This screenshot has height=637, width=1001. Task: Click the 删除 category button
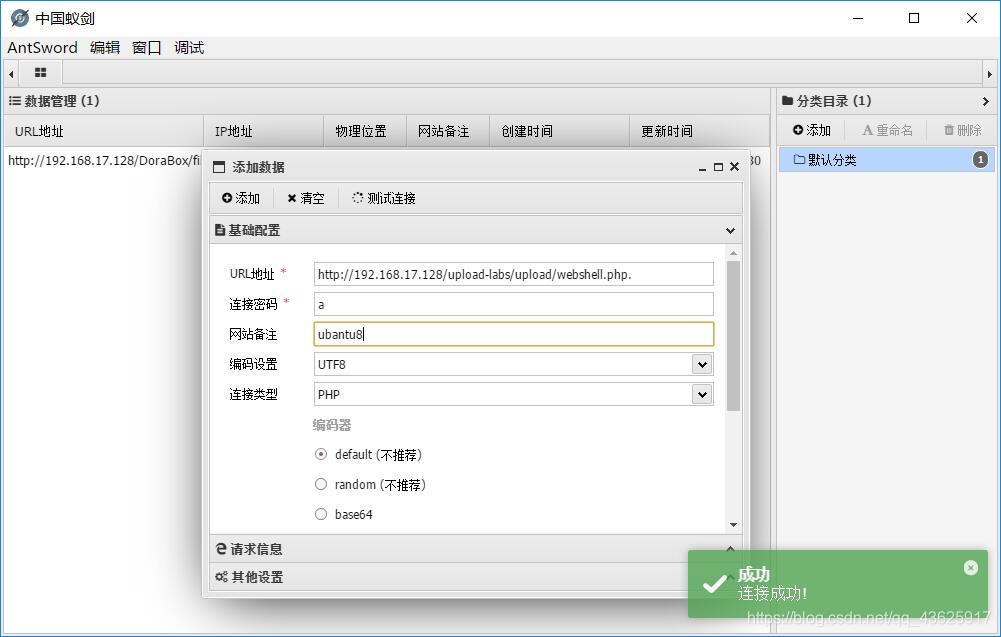tap(963, 130)
